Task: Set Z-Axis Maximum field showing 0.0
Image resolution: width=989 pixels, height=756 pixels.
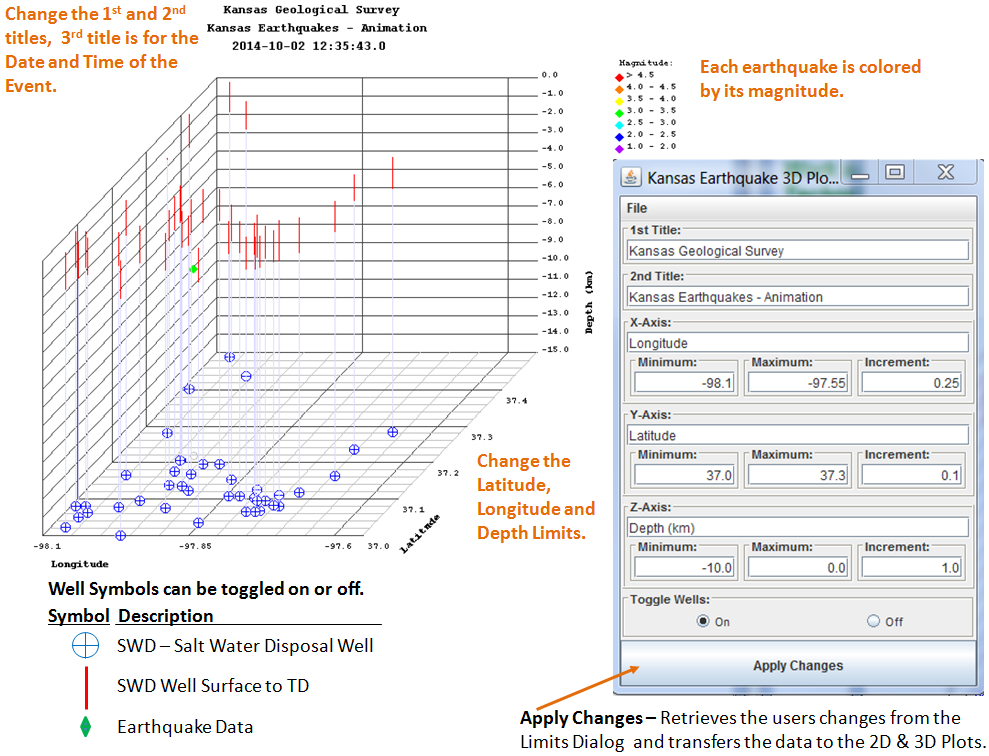Action: pos(798,567)
